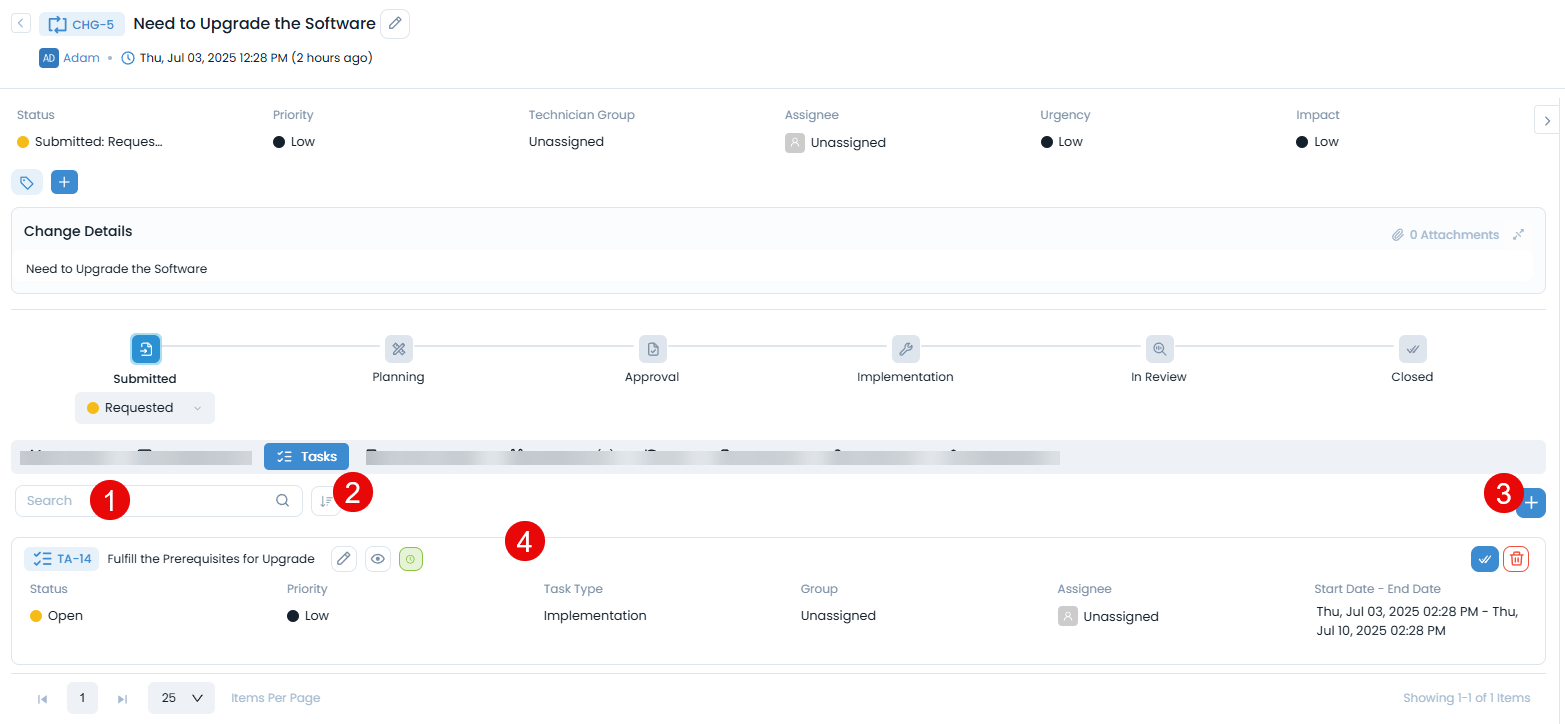This screenshot has height=724, width=1565.
Task: Add a new task with the plus button
Action: coord(1530,503)
